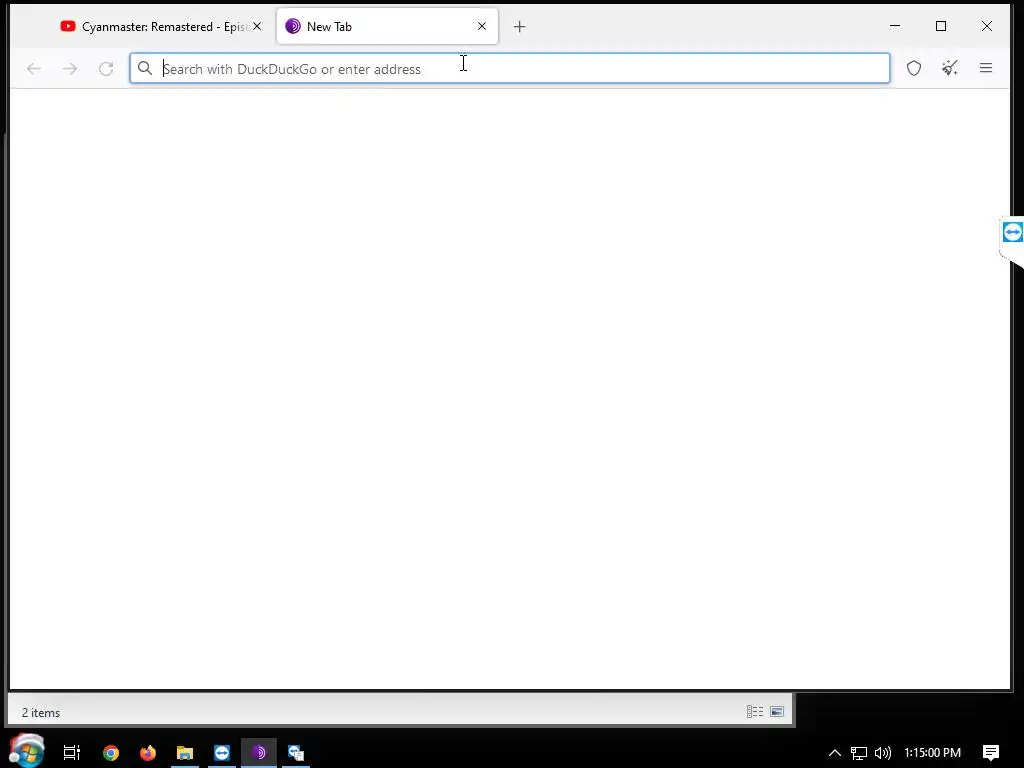The height and width of the screenshot is (768, 1024).
Task: Open the TeamViewer side panel tab
Action: (1012, 232)
